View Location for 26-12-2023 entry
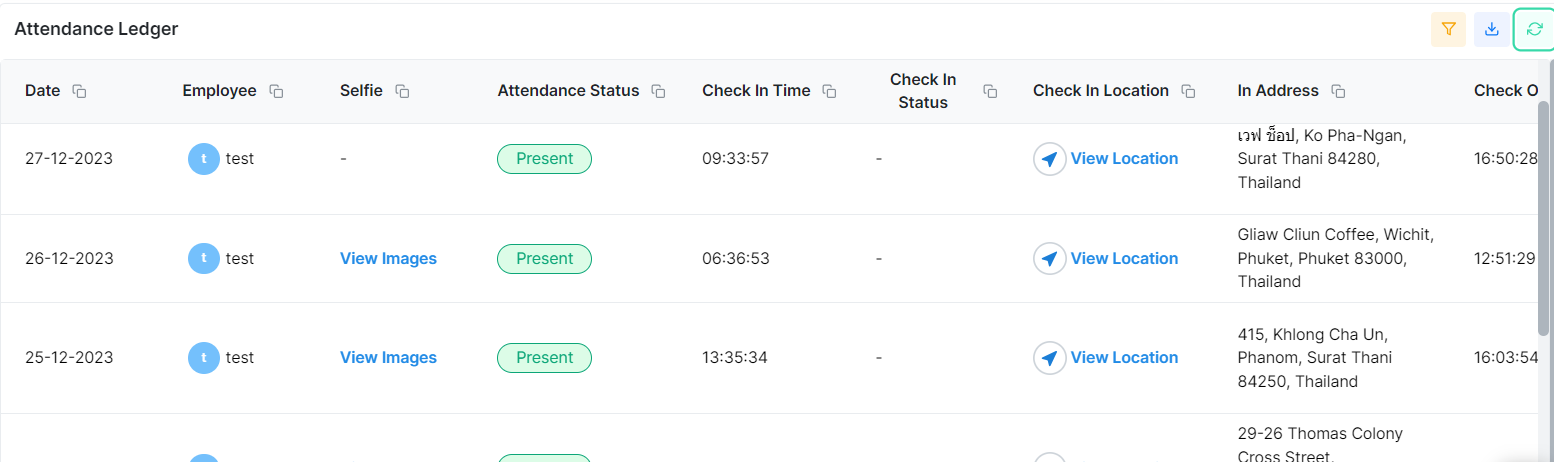The image size is (1554, 462). tap(1124, 259)
